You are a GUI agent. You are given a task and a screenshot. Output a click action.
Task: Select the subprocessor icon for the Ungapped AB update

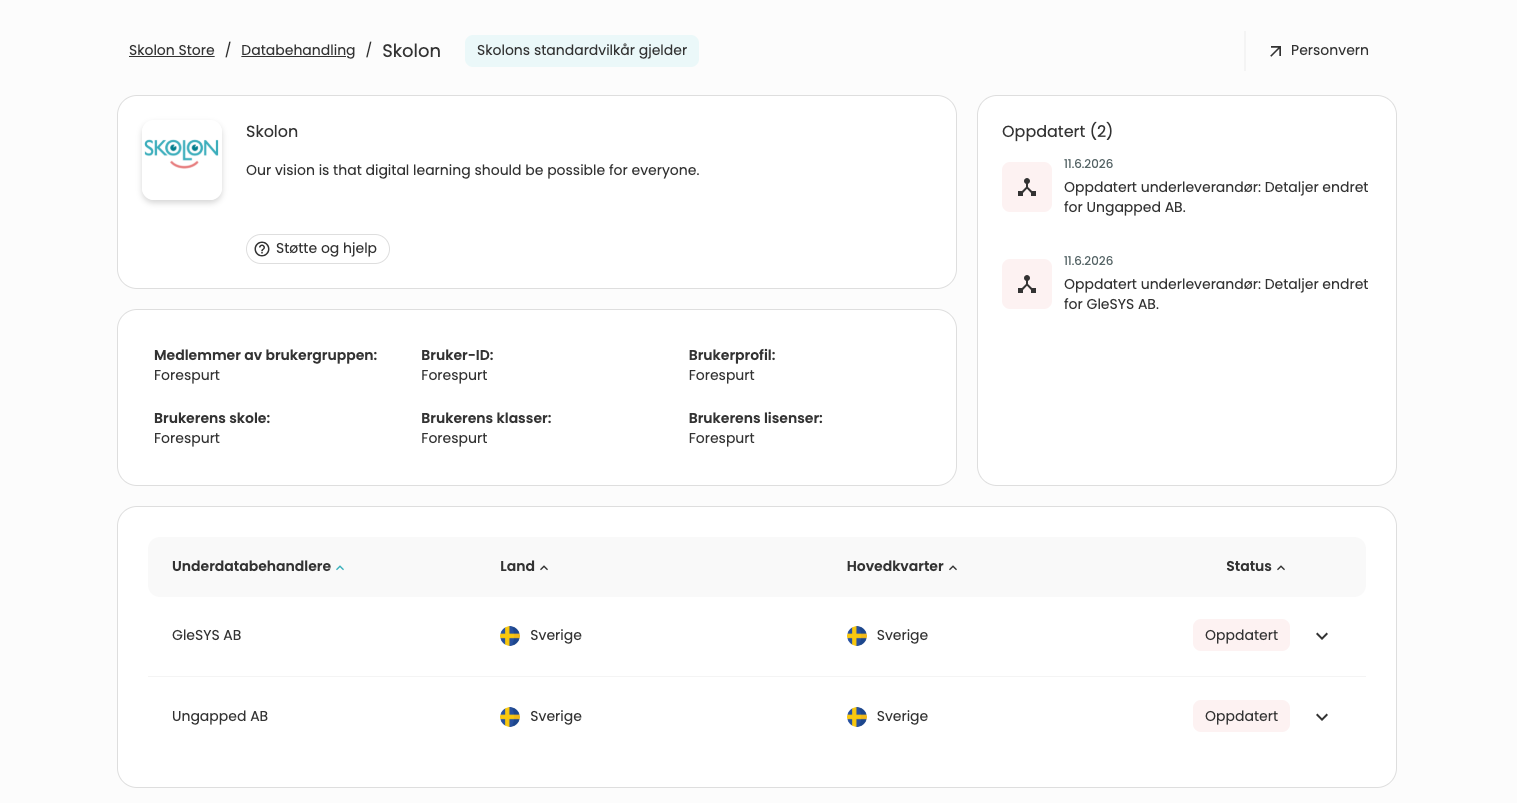[x=1027, y=187]
